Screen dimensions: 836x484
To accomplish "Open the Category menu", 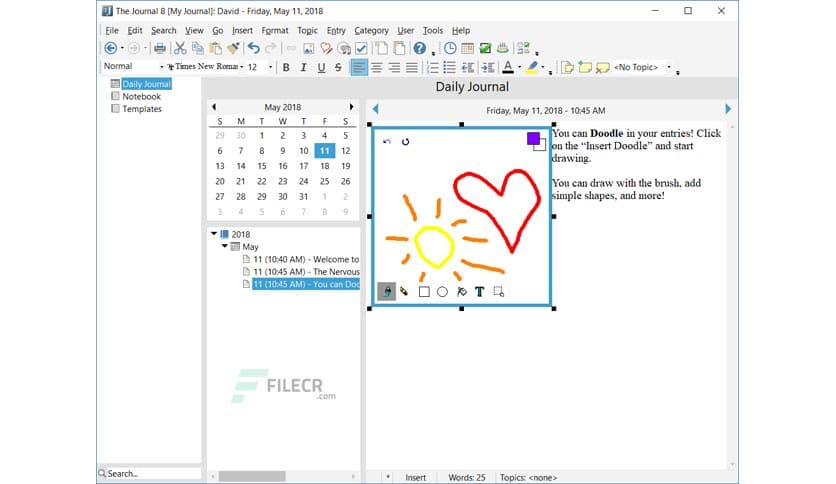I will [371, 30].
